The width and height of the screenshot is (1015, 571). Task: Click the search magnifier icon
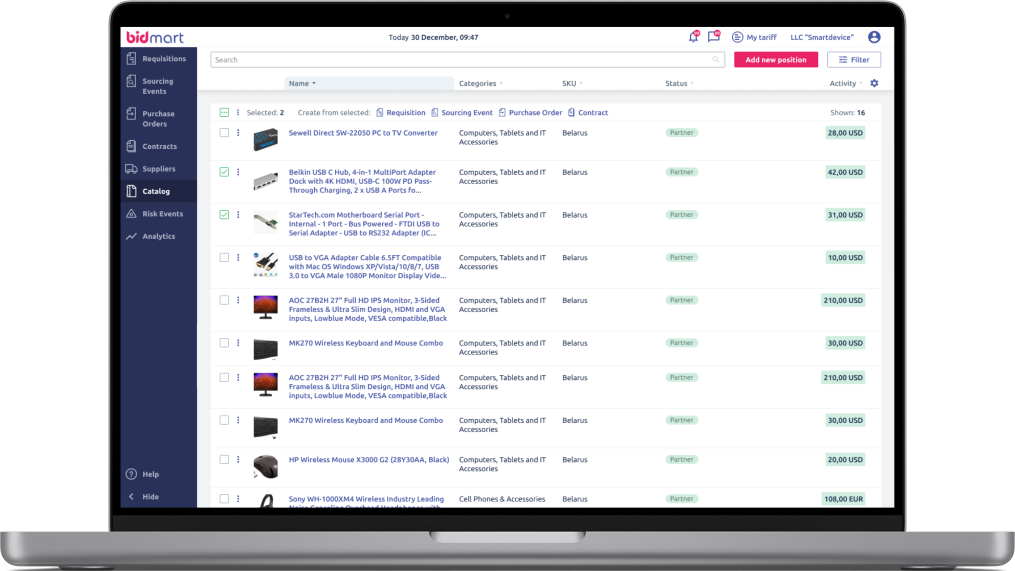tap(716, 60)
